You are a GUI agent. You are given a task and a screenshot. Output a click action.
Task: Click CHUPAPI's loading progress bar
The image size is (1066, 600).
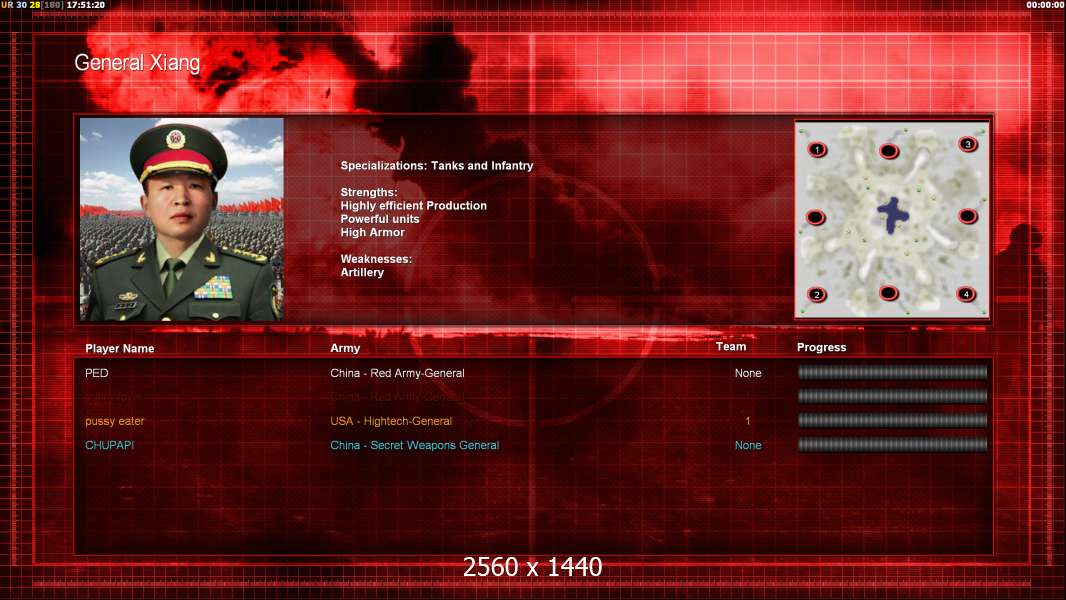click(892, 445)
